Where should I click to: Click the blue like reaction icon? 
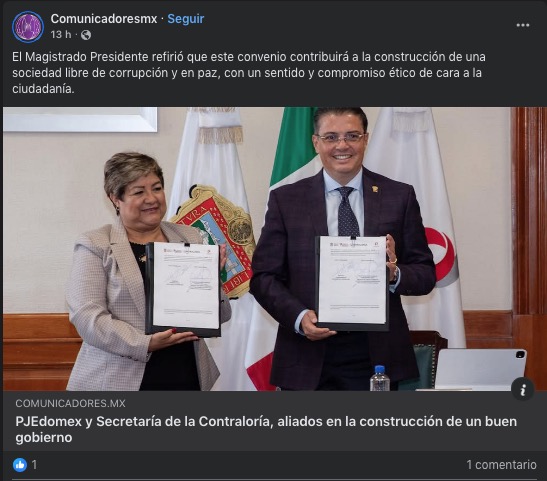click(20, 465)
